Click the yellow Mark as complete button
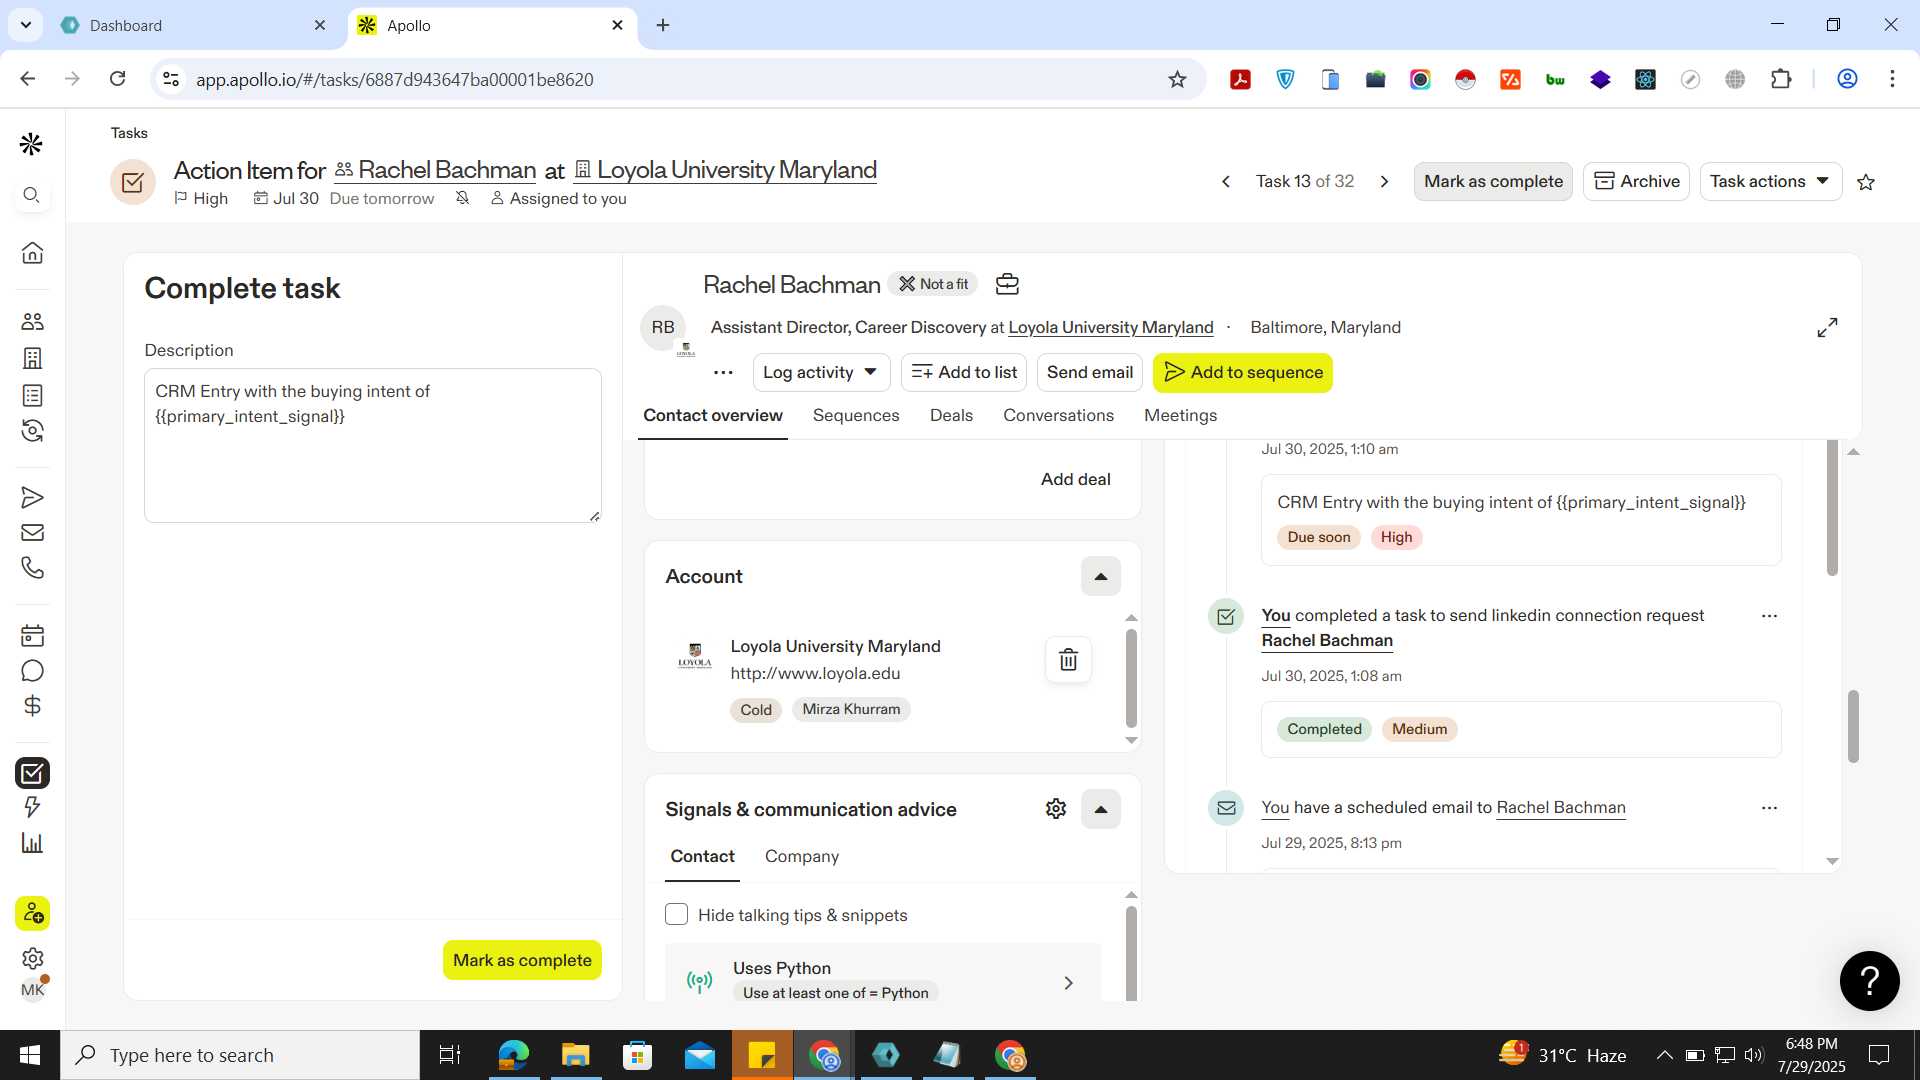The image size is (1920, 1080). (522, 961)
